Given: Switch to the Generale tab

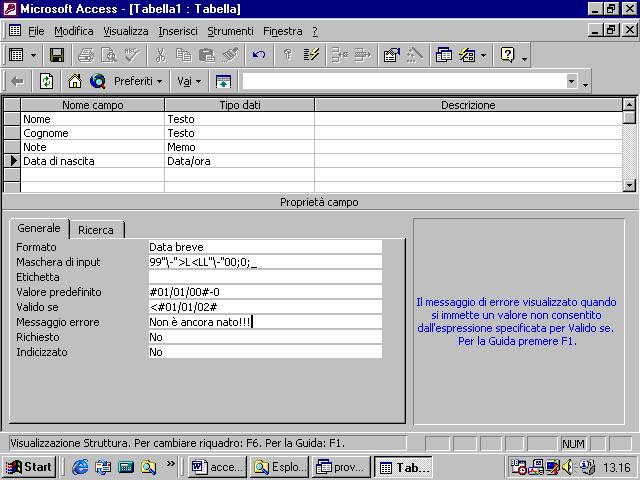Looking at the screenshot, I should [39, 228].
